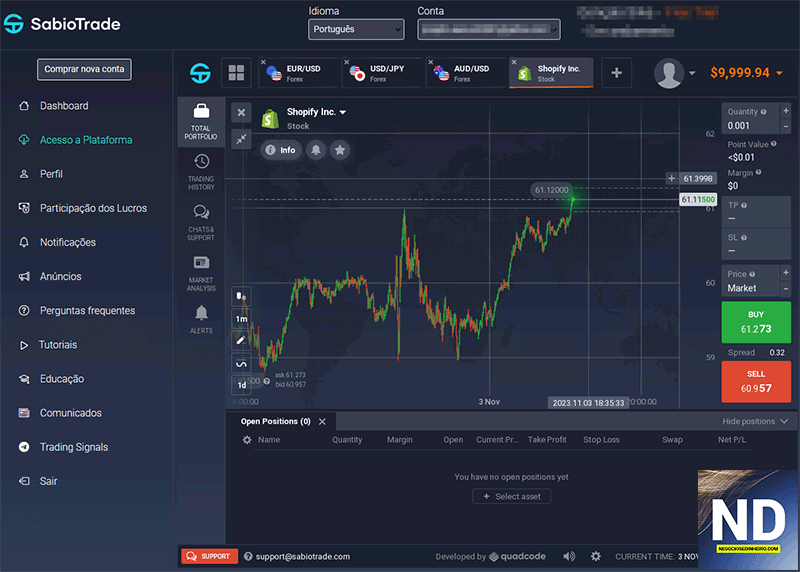Open Acesso a Plataforma menu item
Image resolution: width=800 pixels, height=572 pixels.
86,140
